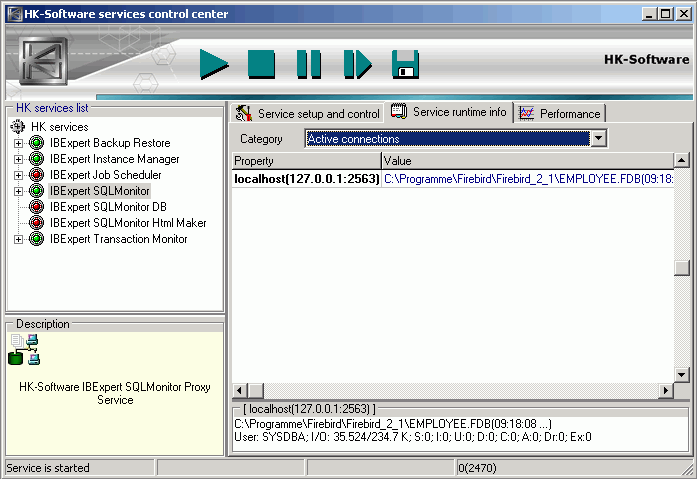Open the Category dropdown arrow
The width and height of the screenshot is (697, 479).
pyautogui.click(x=599, y=139)
